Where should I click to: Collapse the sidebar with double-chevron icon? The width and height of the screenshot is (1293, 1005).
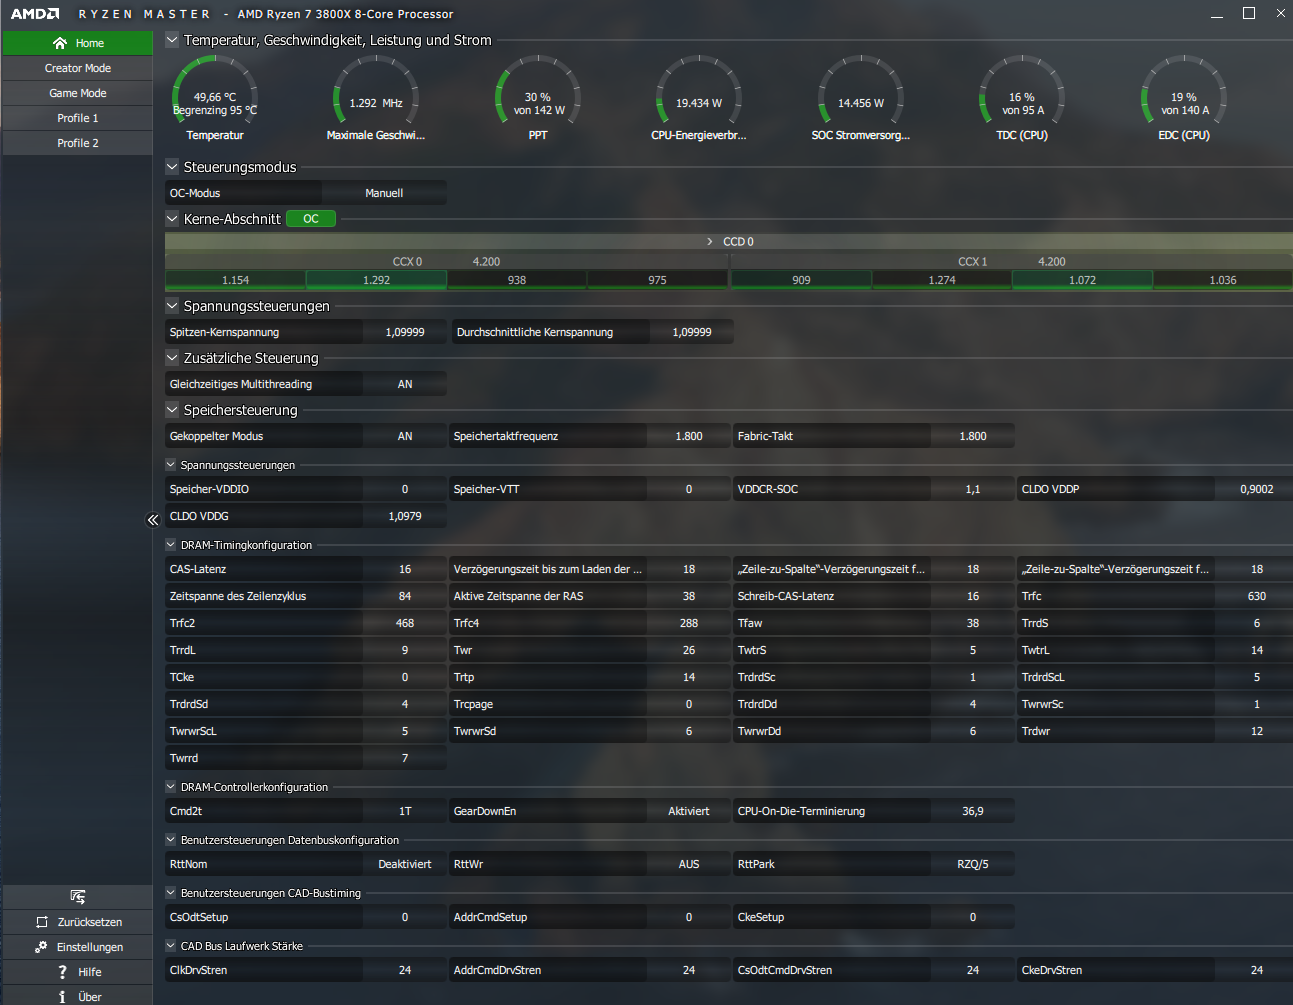[x=153, y=519]
